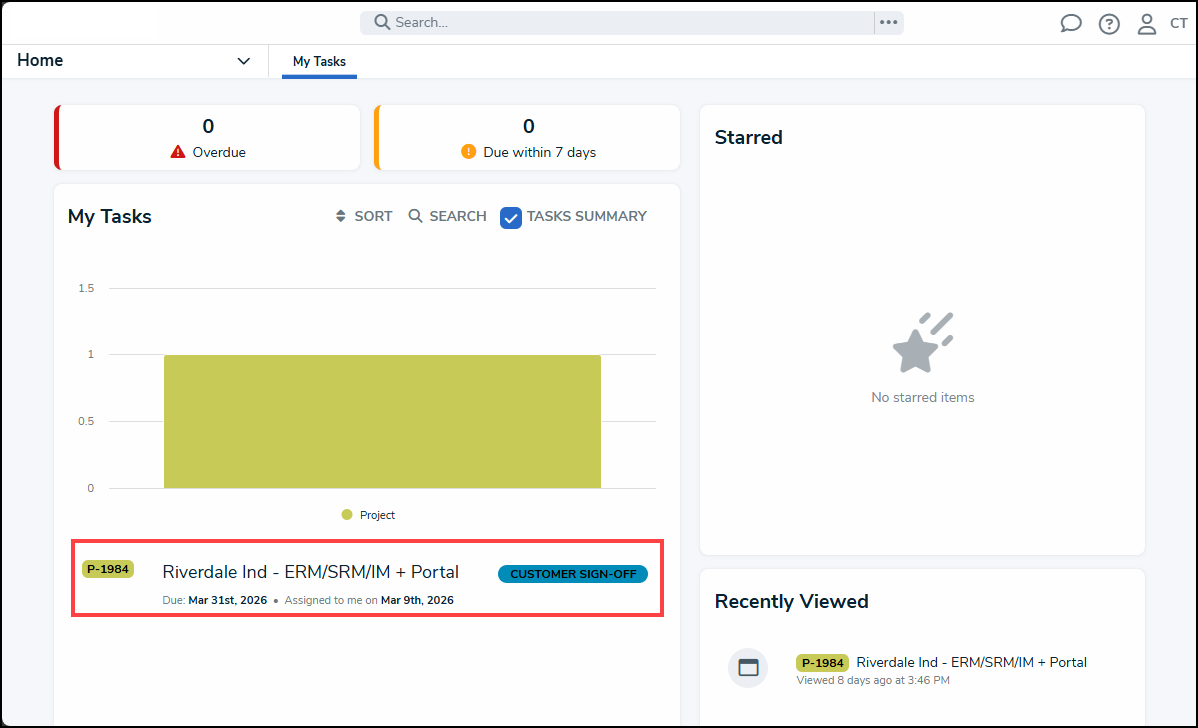
Task: Click the red Overdue warning icon
Action: [178, 152]
